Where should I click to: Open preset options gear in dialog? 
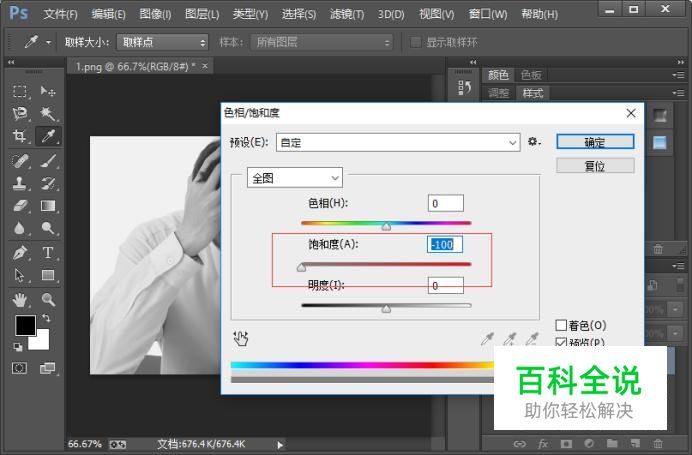pyautogui.click(x=534, y=142)
